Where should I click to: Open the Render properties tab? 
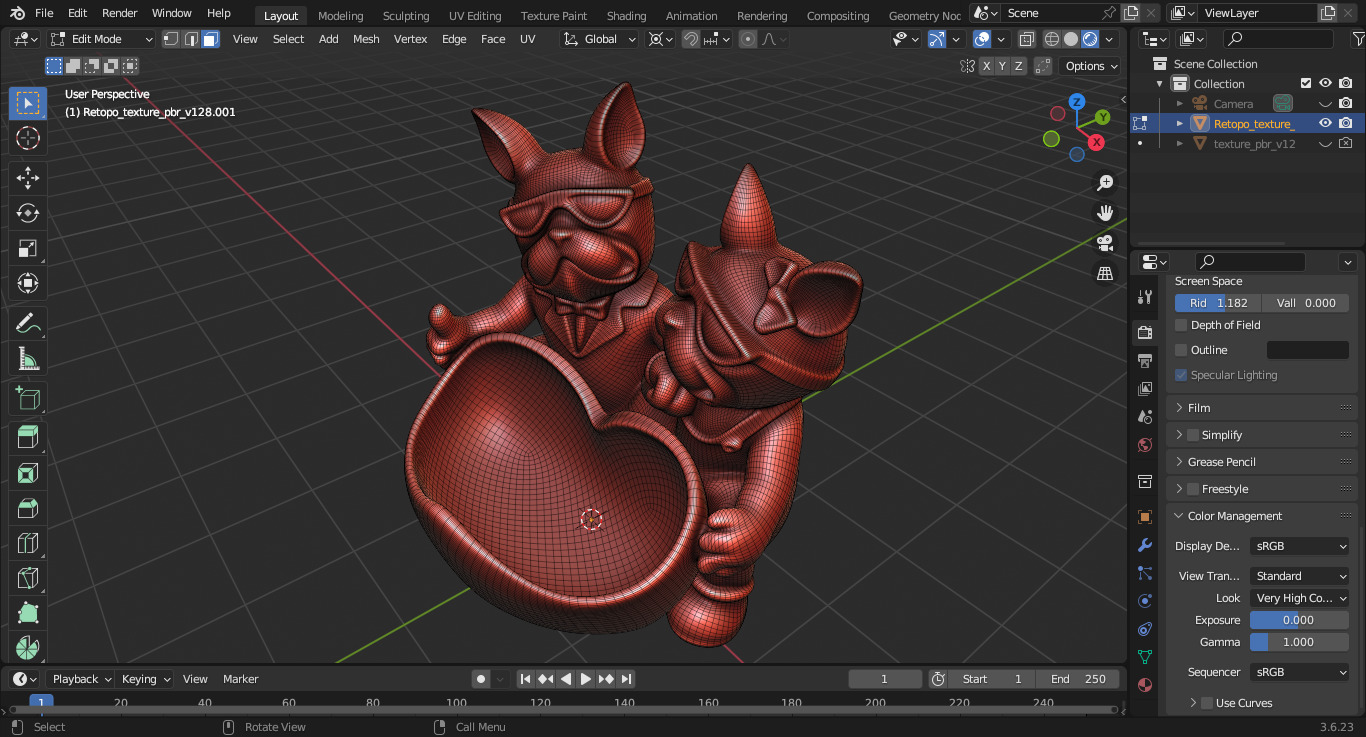pos(1145,332)
